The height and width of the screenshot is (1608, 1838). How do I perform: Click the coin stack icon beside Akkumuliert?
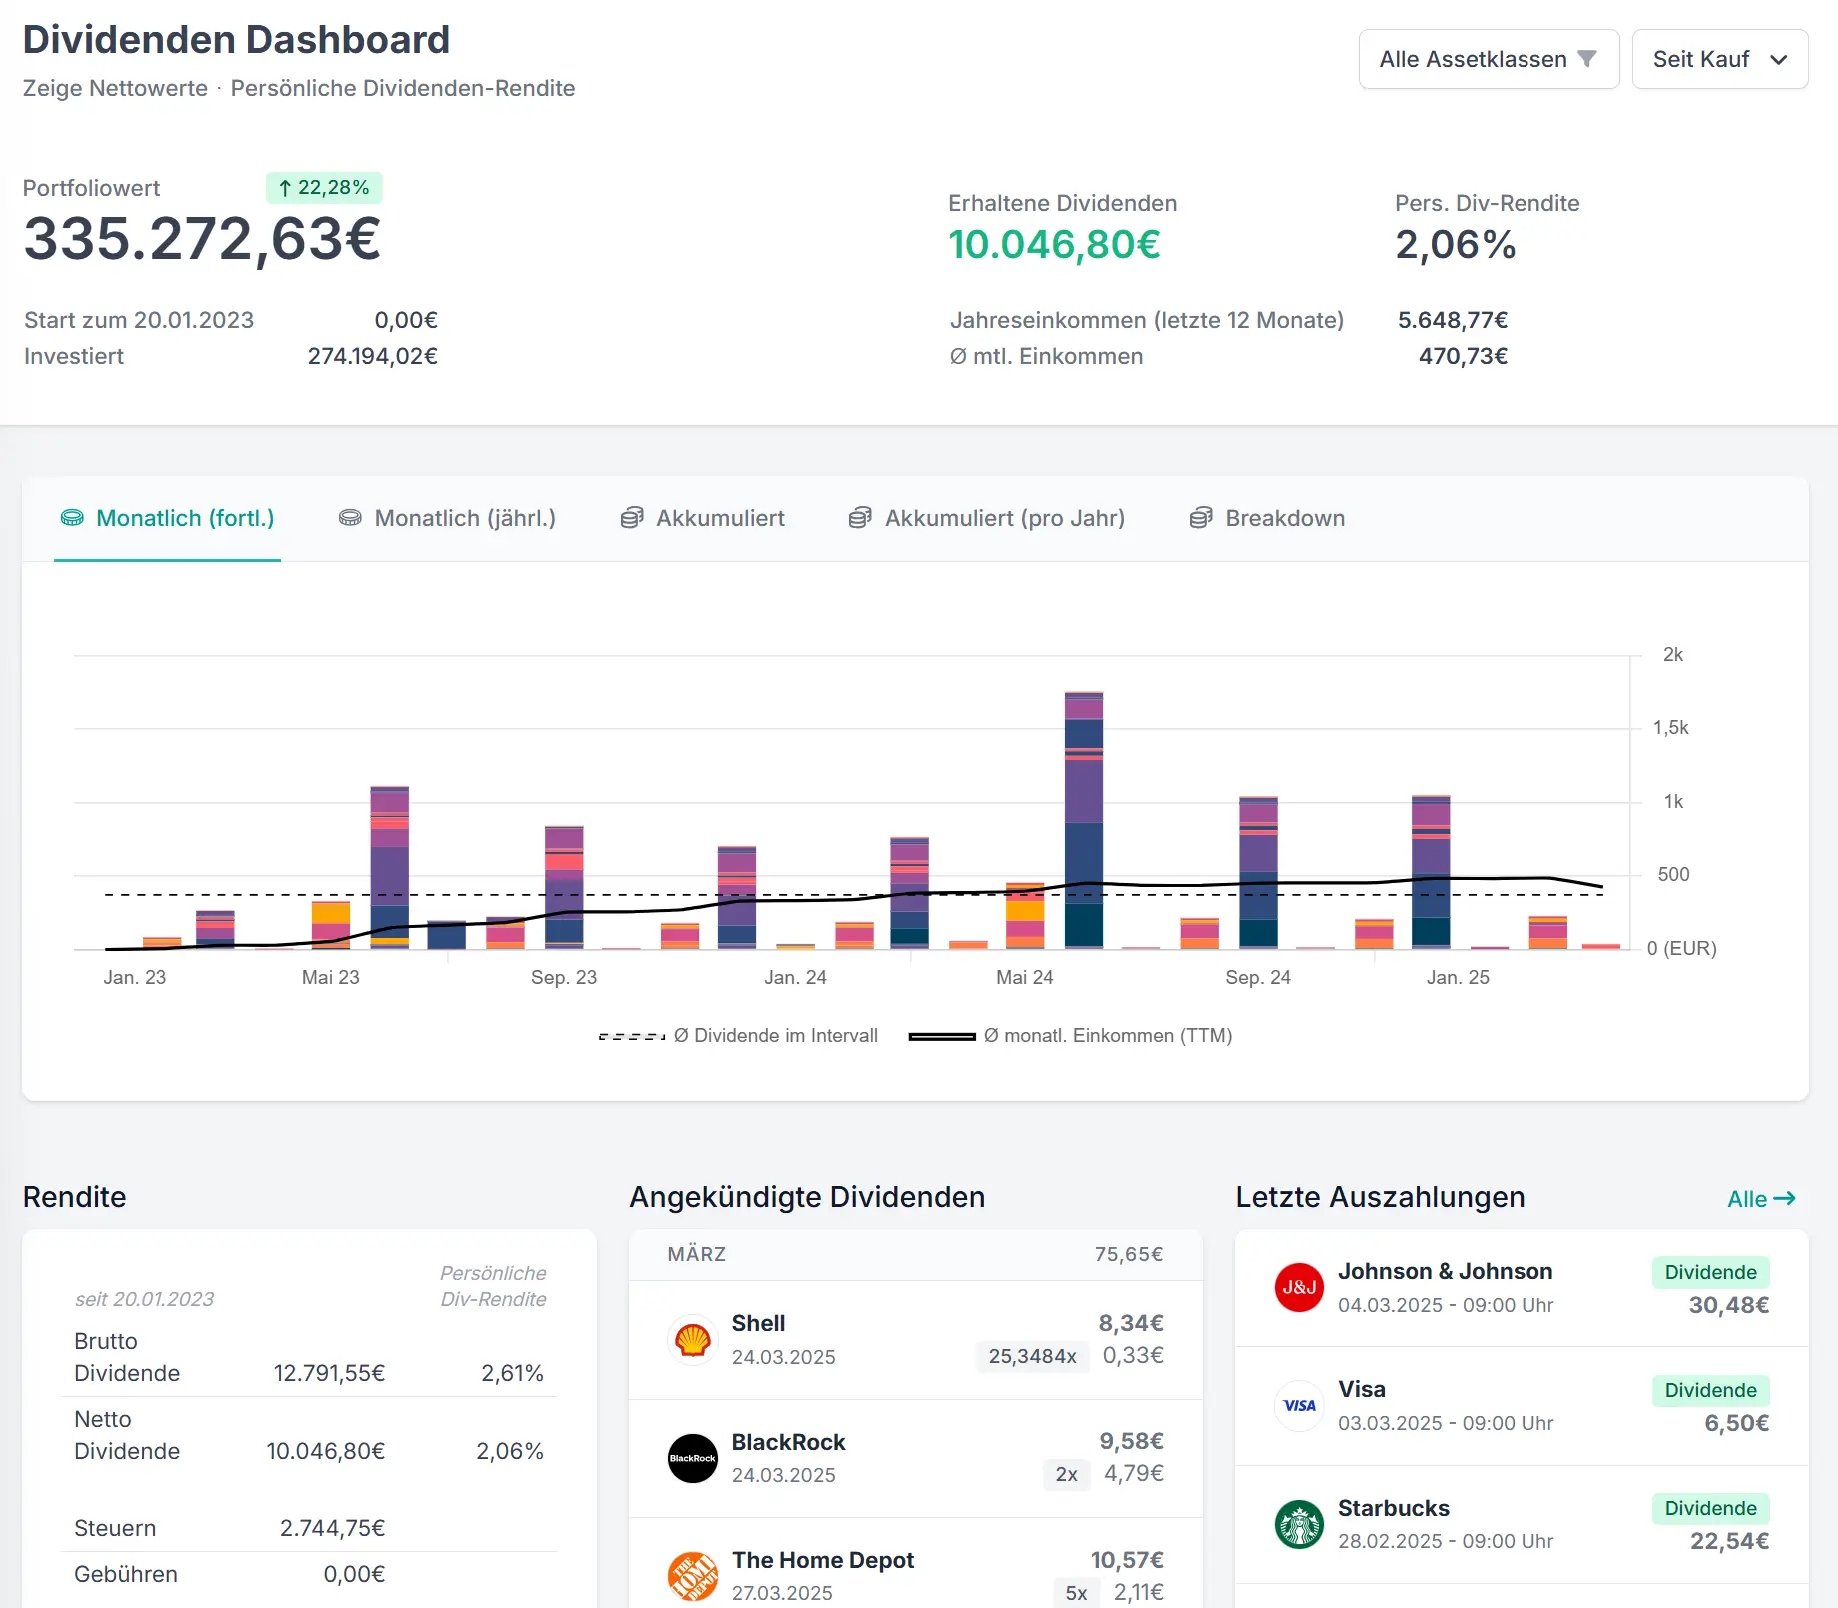(632, 518)
